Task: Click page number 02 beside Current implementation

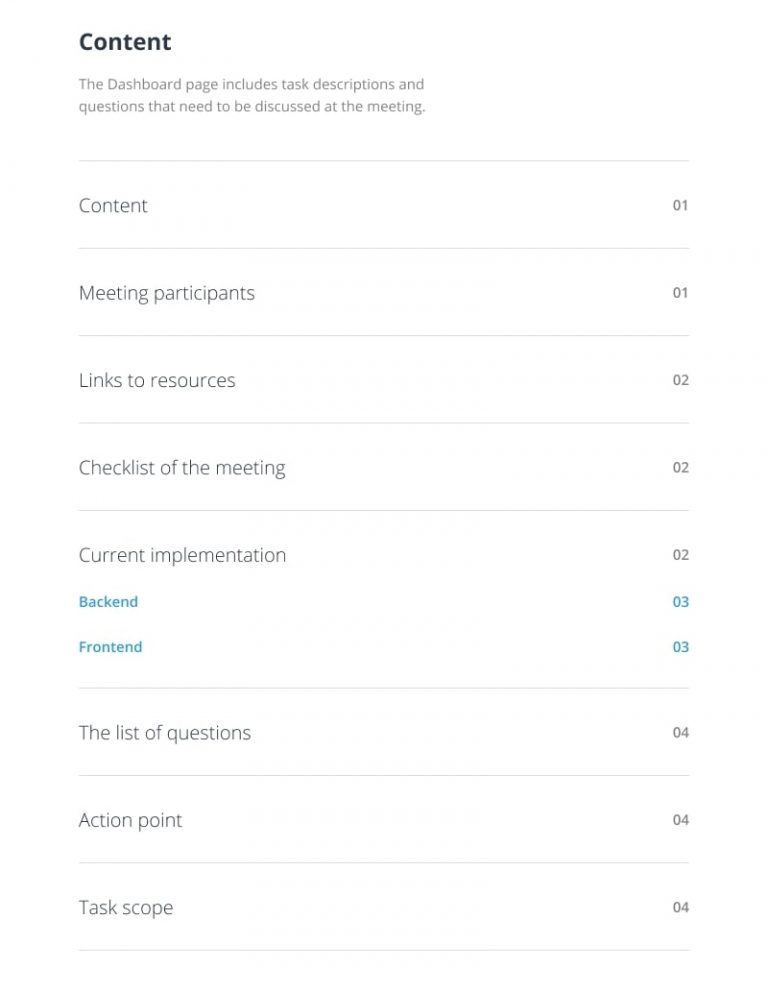Action: [x=680, y=555]
